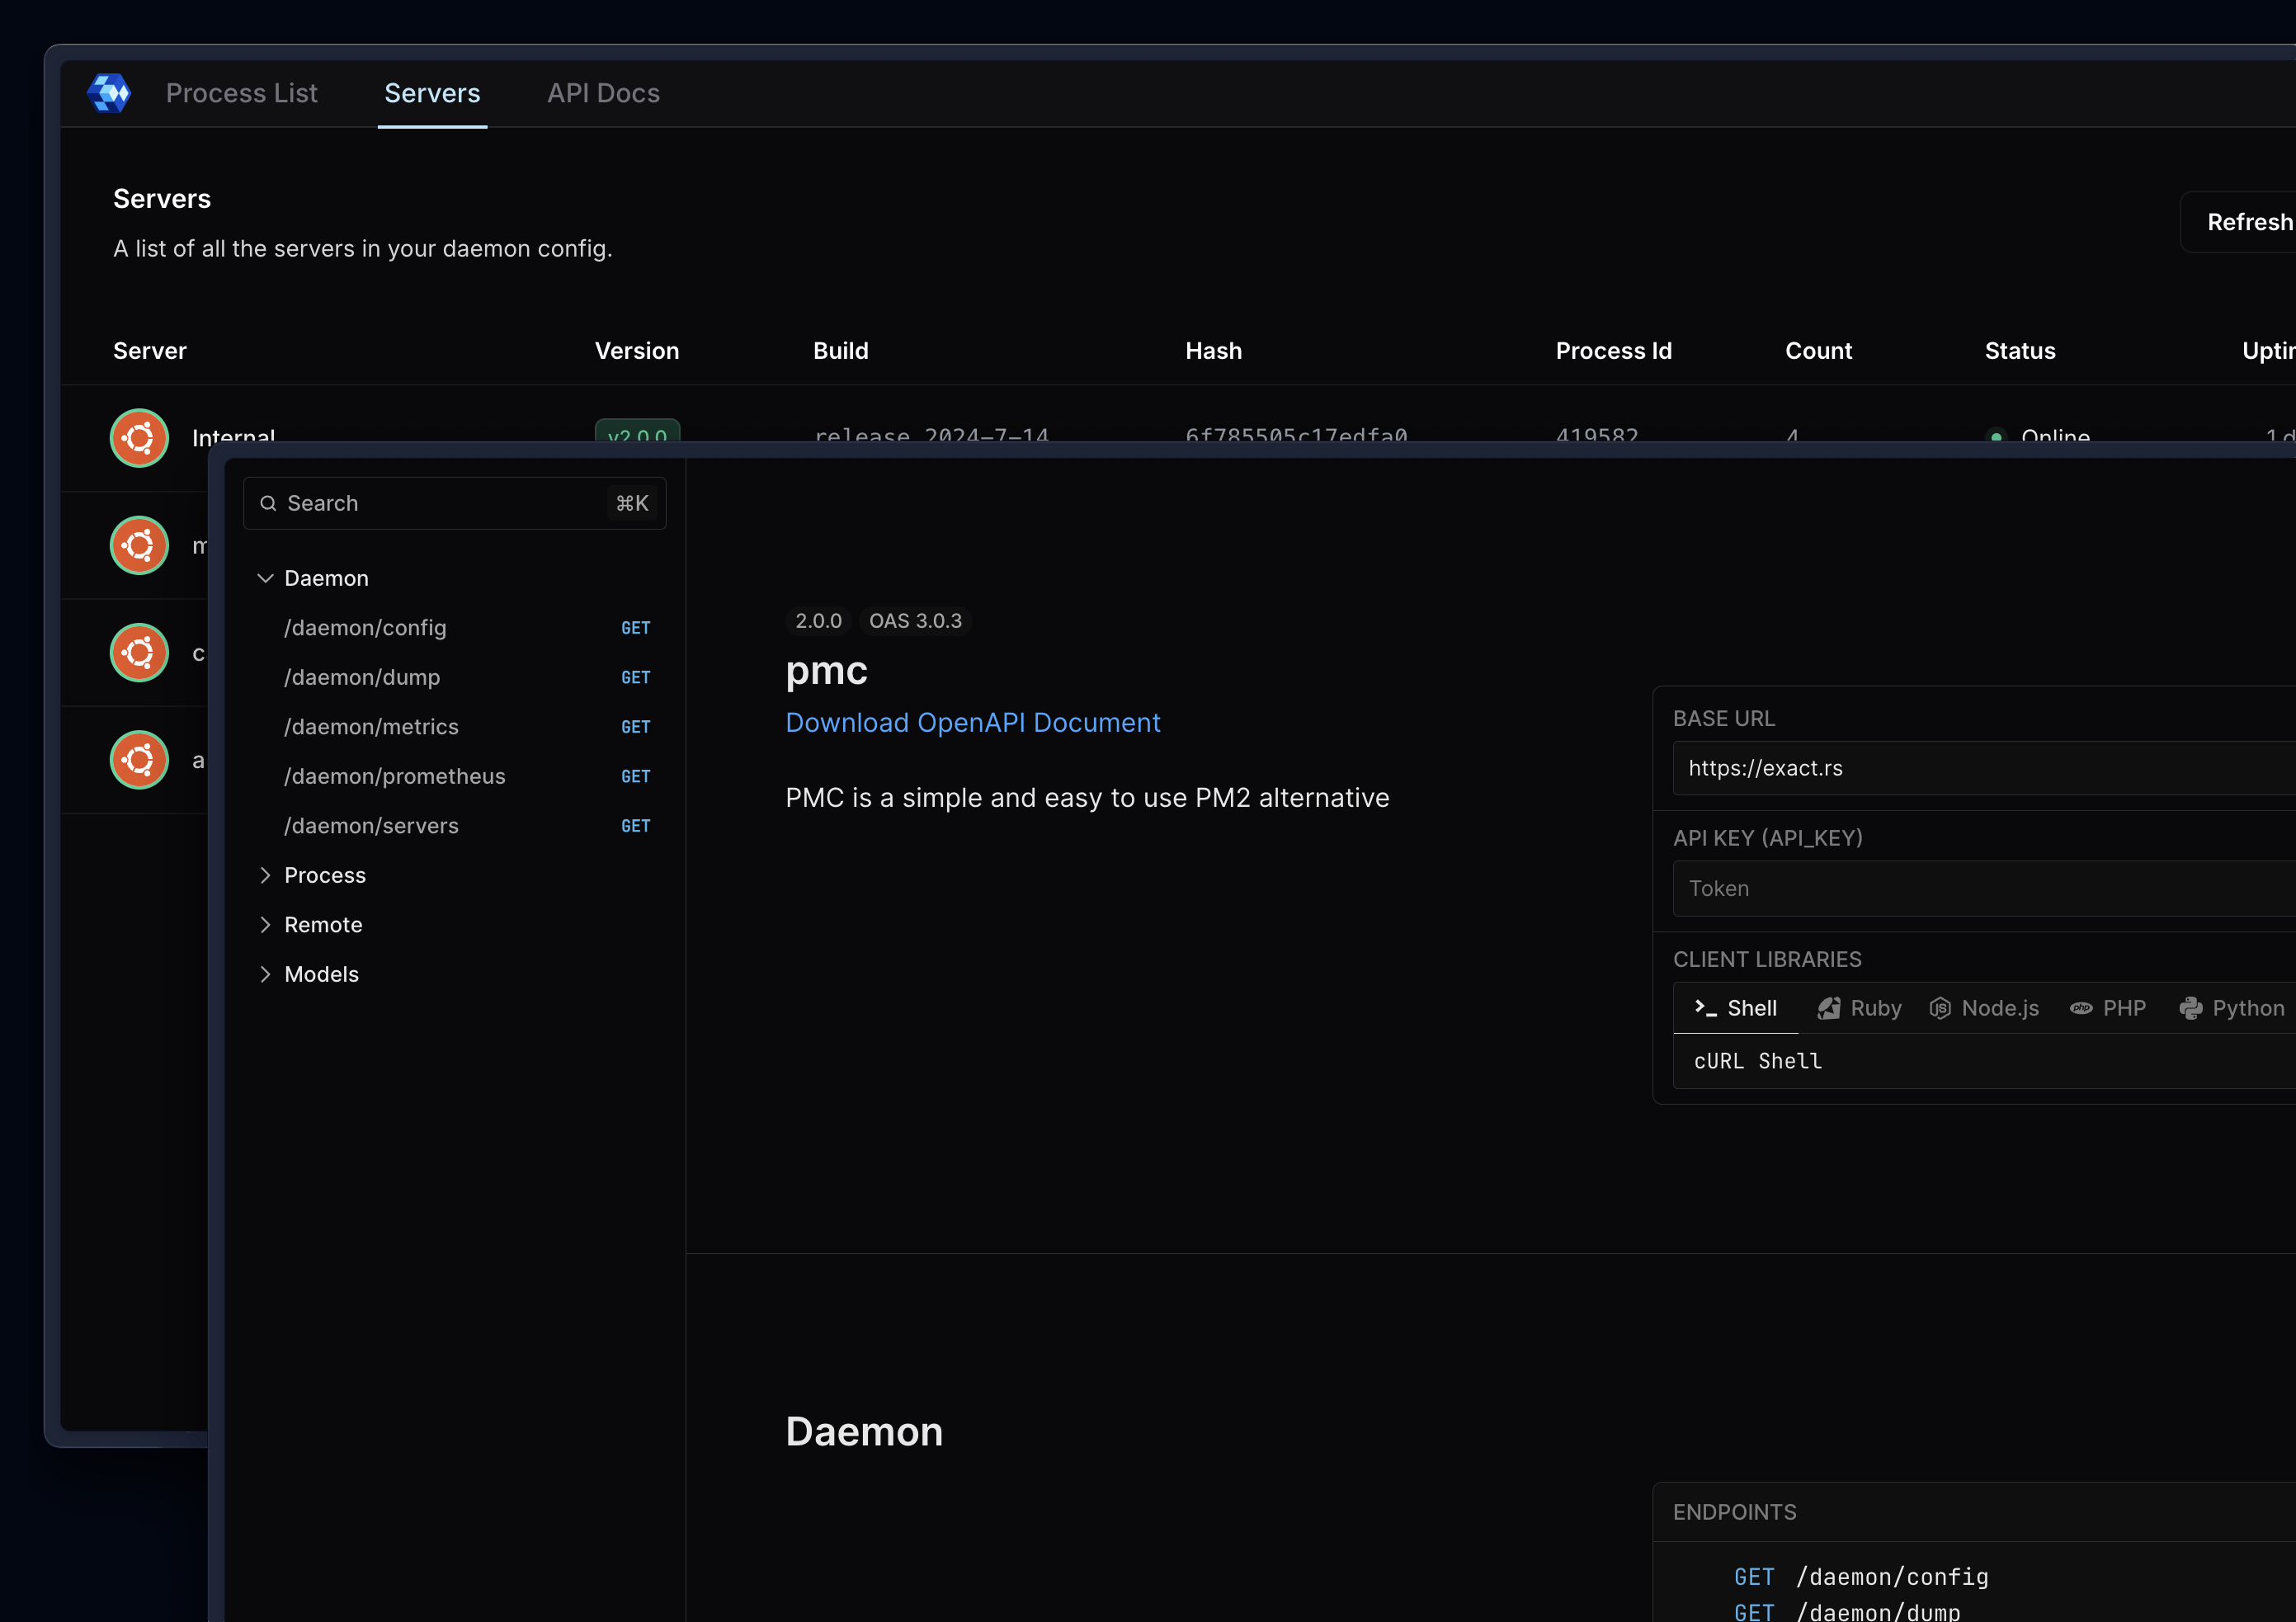Collapse the Daemon sidebar section
The width and height of the screenshot is (2296, 1622).
point(265,578)
